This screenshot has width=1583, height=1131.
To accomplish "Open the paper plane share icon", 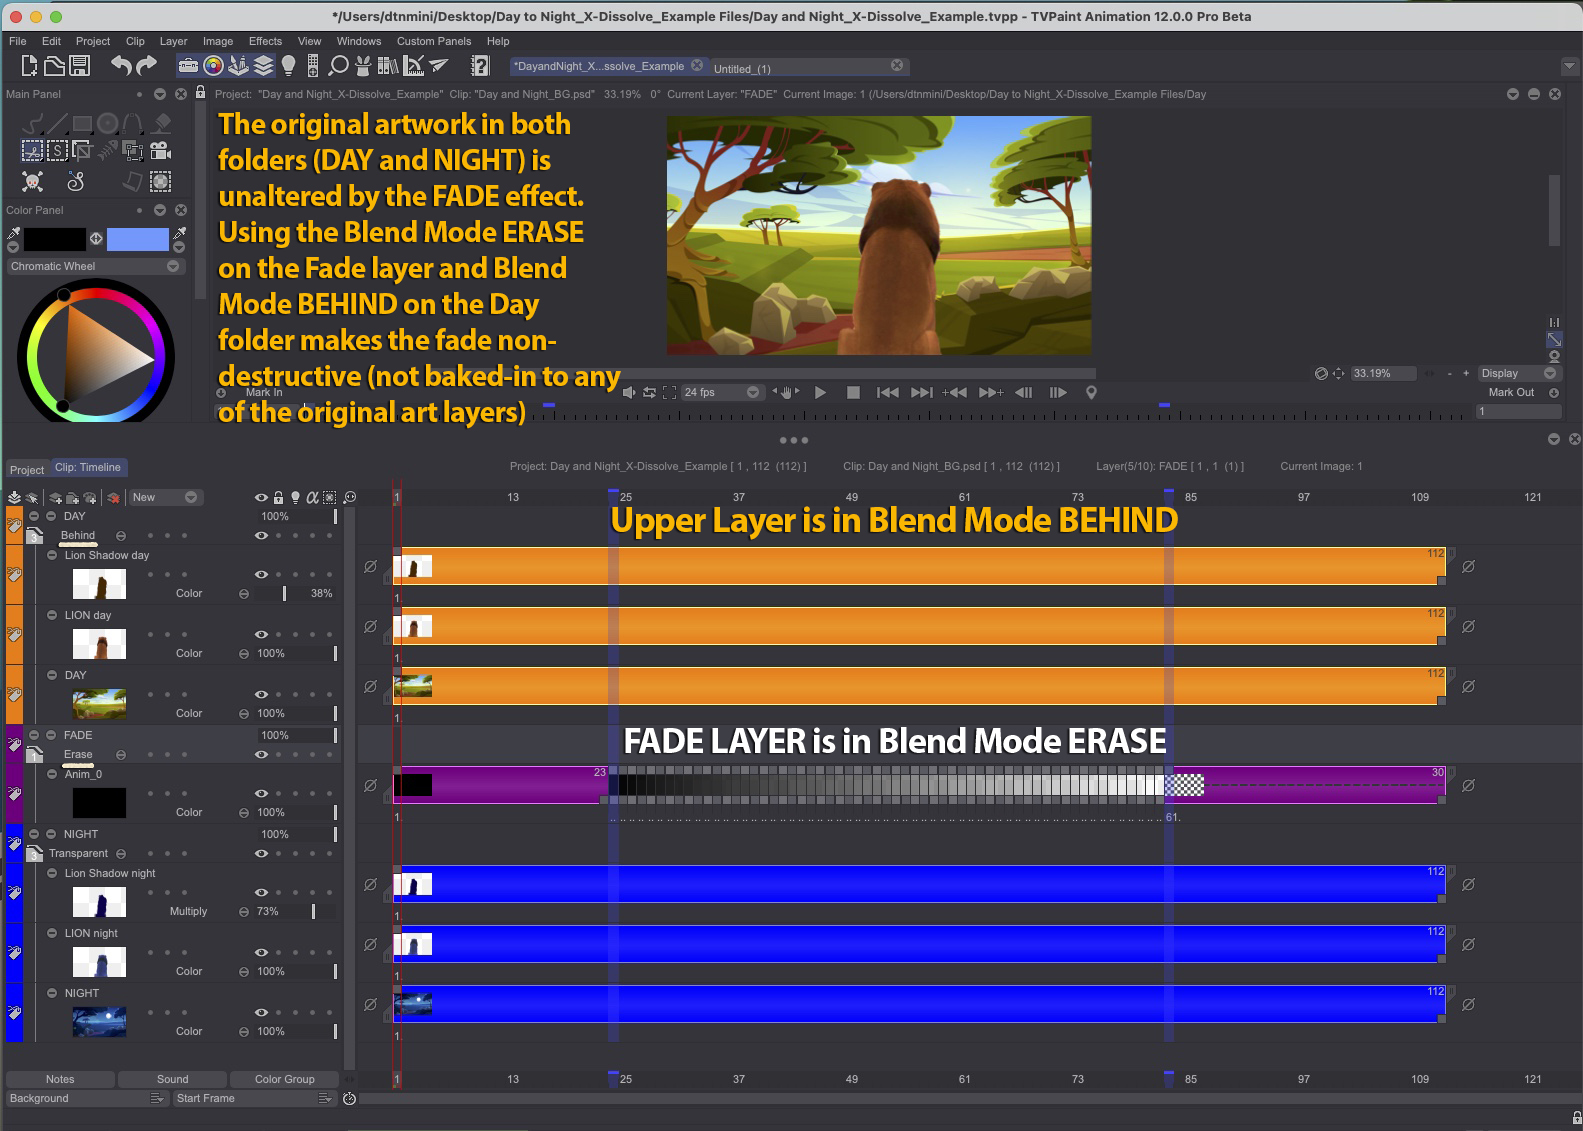I will (x=438, y=66).
